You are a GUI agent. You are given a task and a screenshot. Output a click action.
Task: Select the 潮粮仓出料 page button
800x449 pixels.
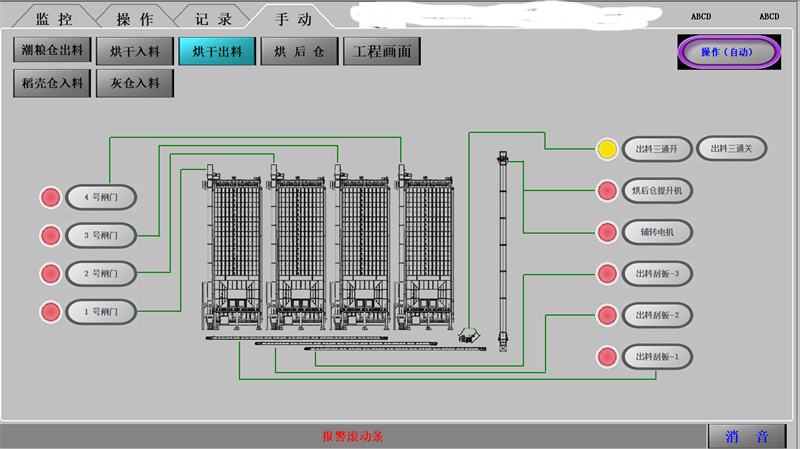coord(52,51)
